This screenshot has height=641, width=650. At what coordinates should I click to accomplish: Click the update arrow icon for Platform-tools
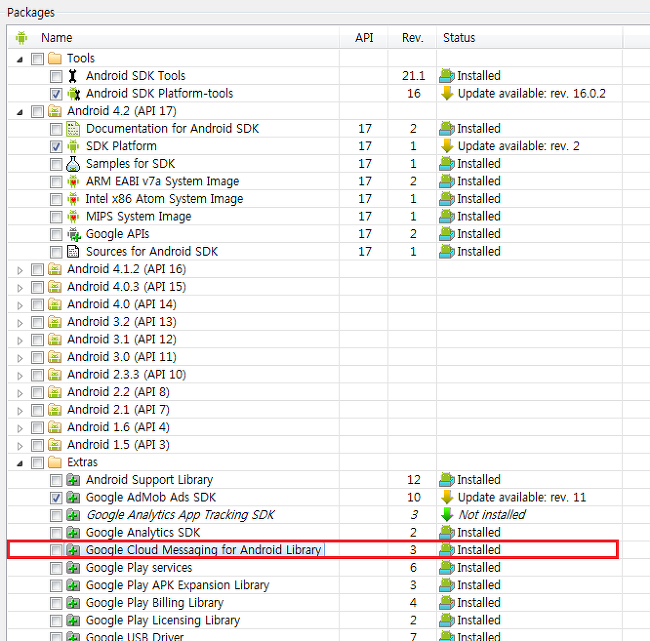447,94
